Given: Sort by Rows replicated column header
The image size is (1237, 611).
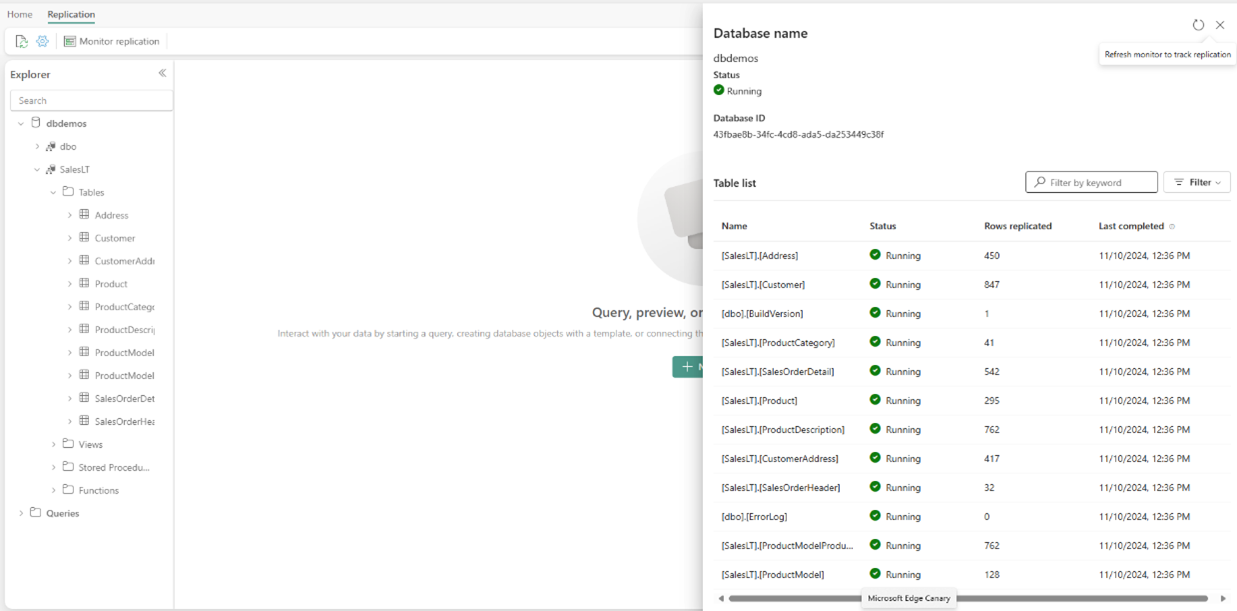Looking at the screenshot, I should pos(1018,226).
